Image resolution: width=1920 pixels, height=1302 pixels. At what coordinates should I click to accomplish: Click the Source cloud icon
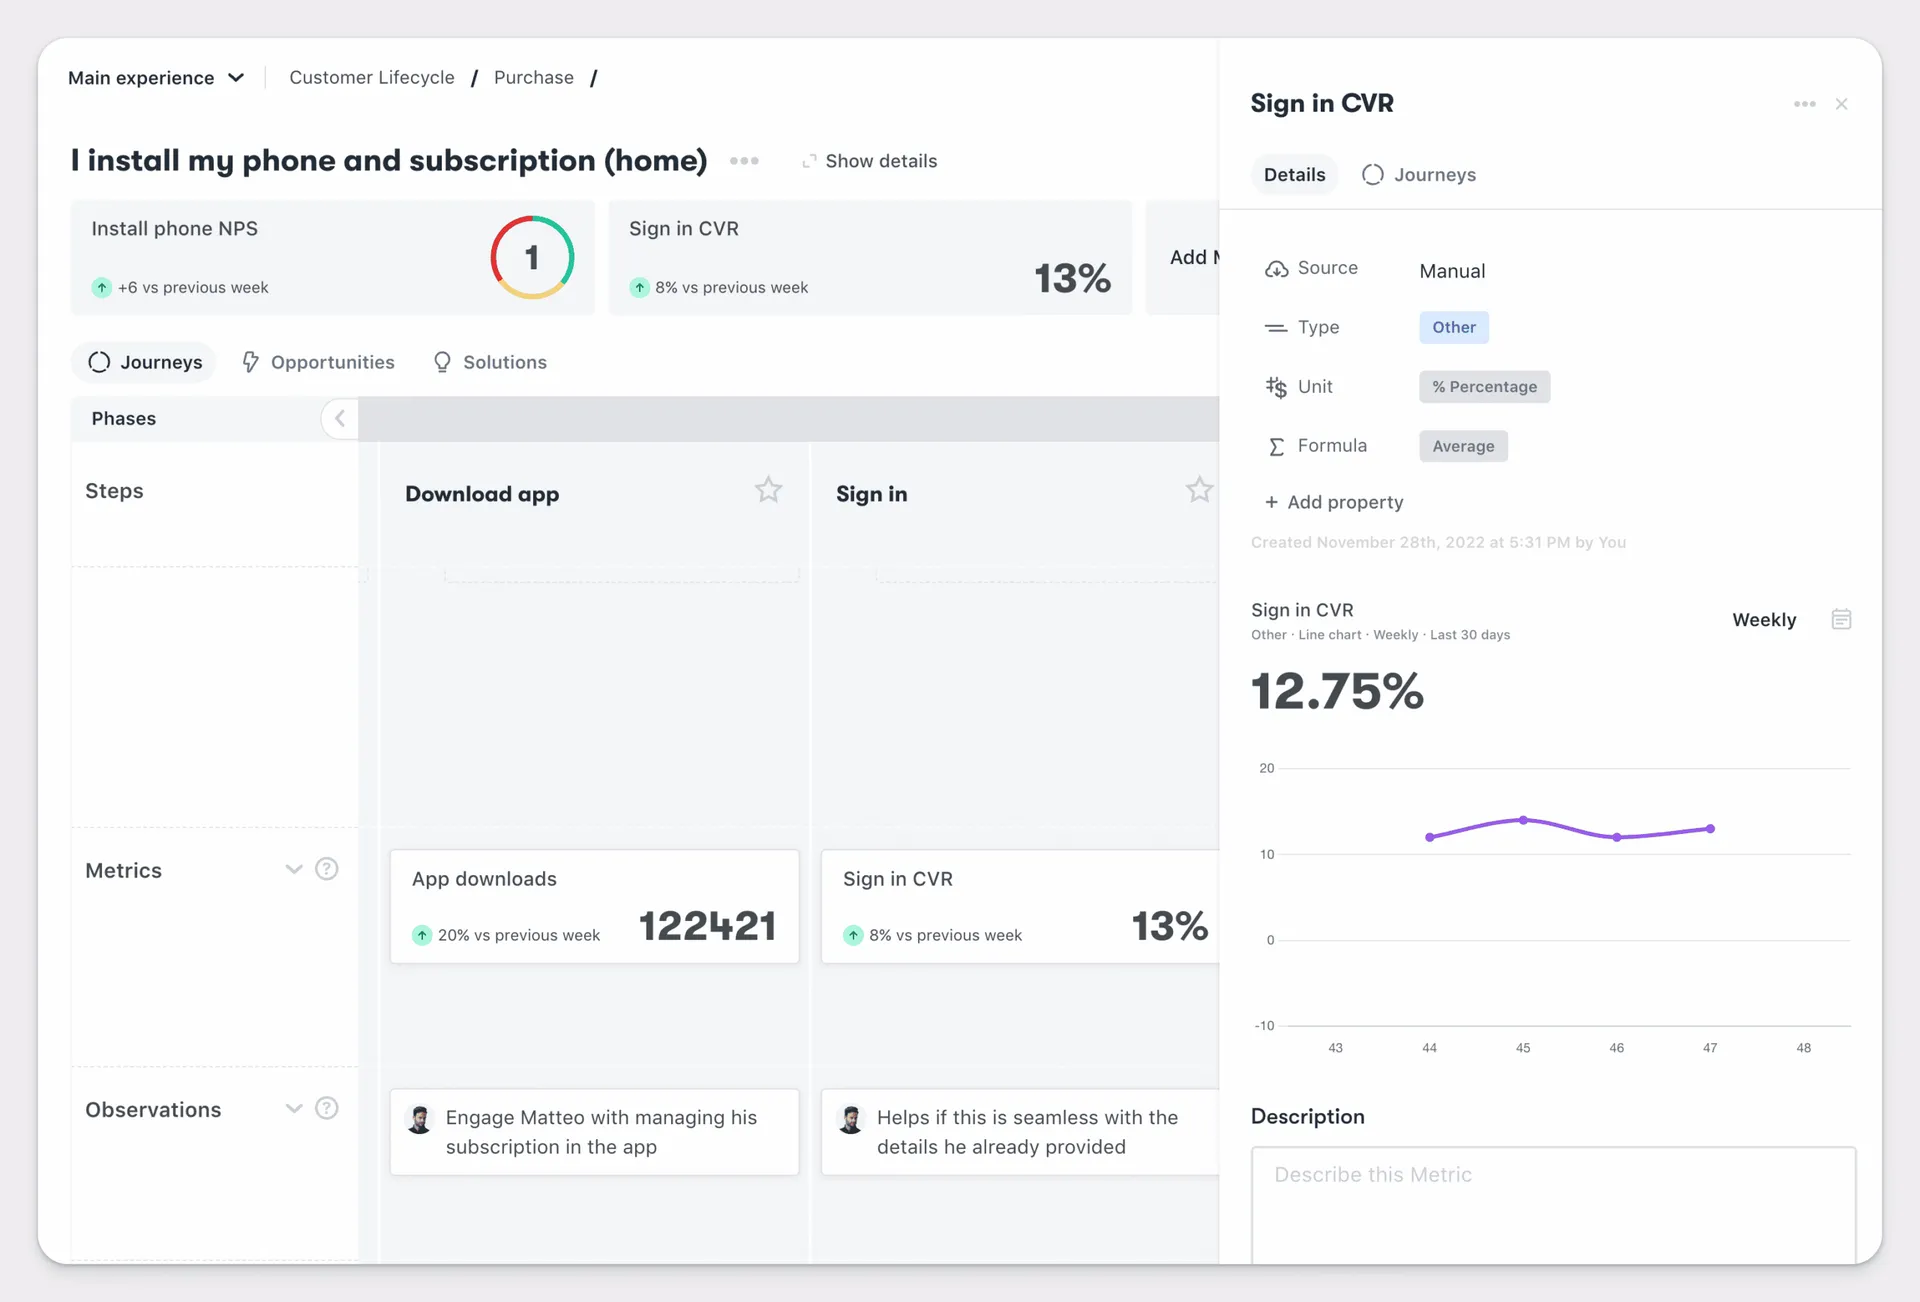coord(1276,269)
